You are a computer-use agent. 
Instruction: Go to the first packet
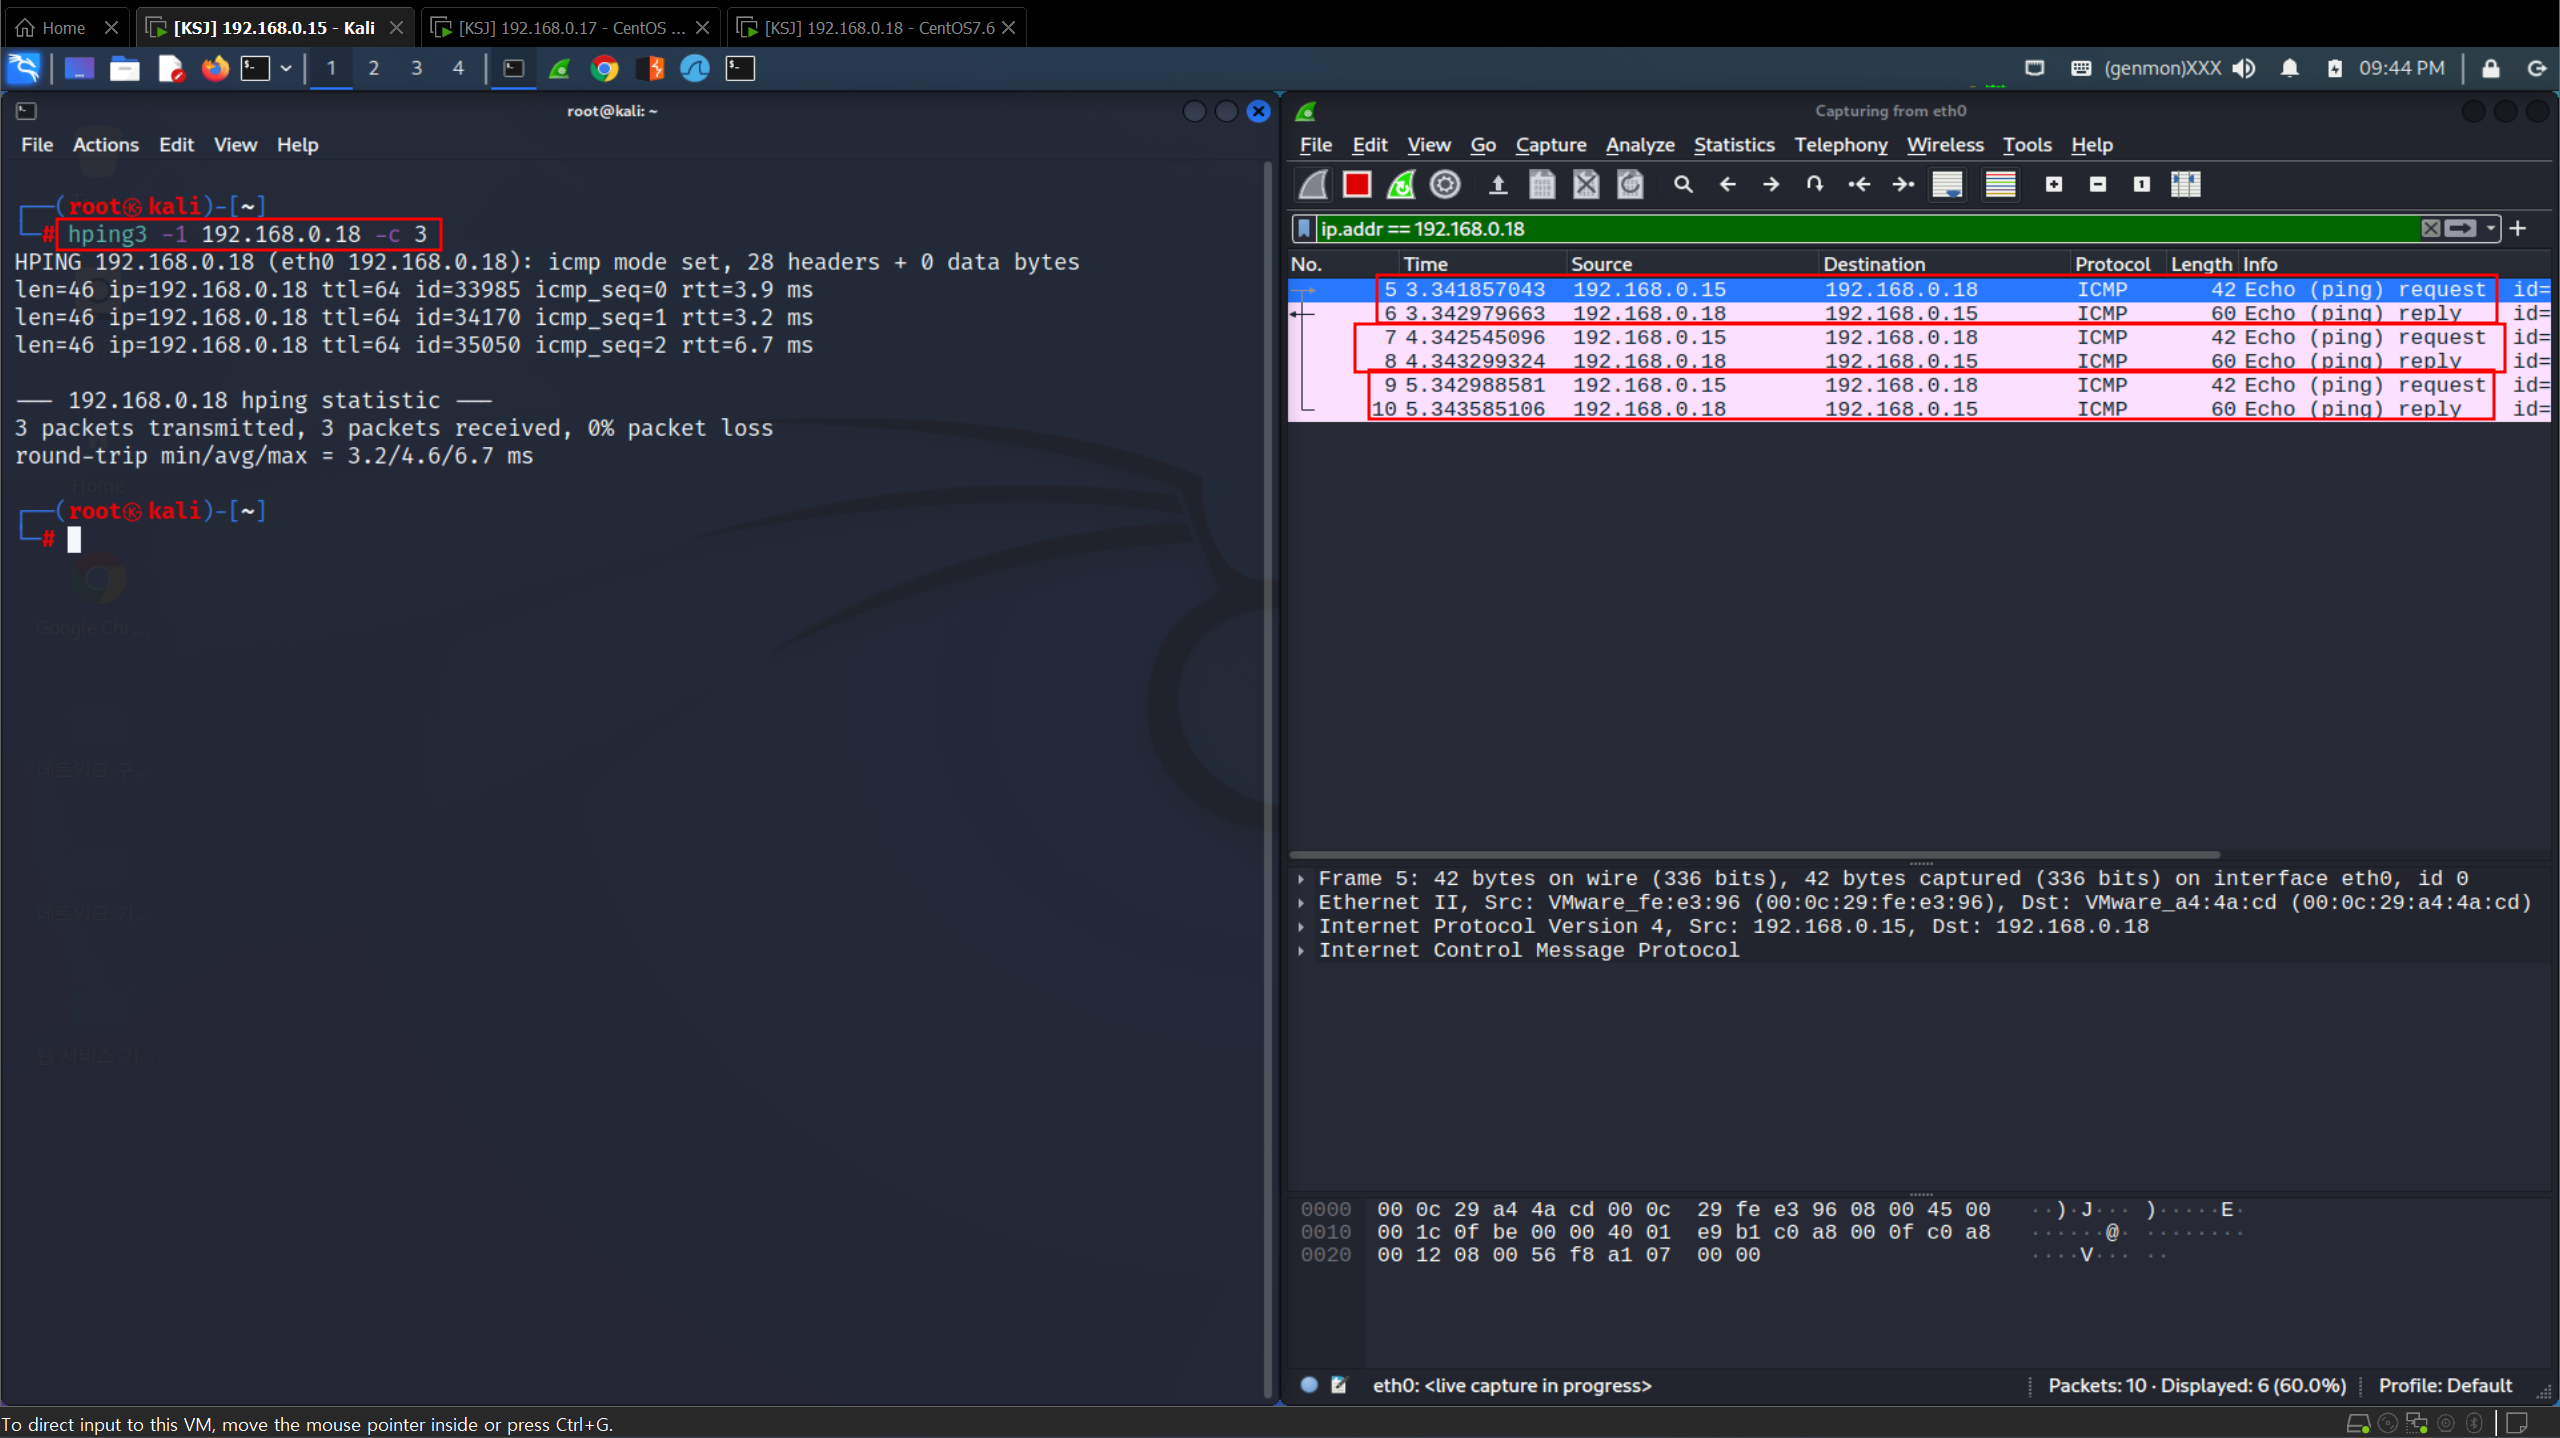point(1859,185)
